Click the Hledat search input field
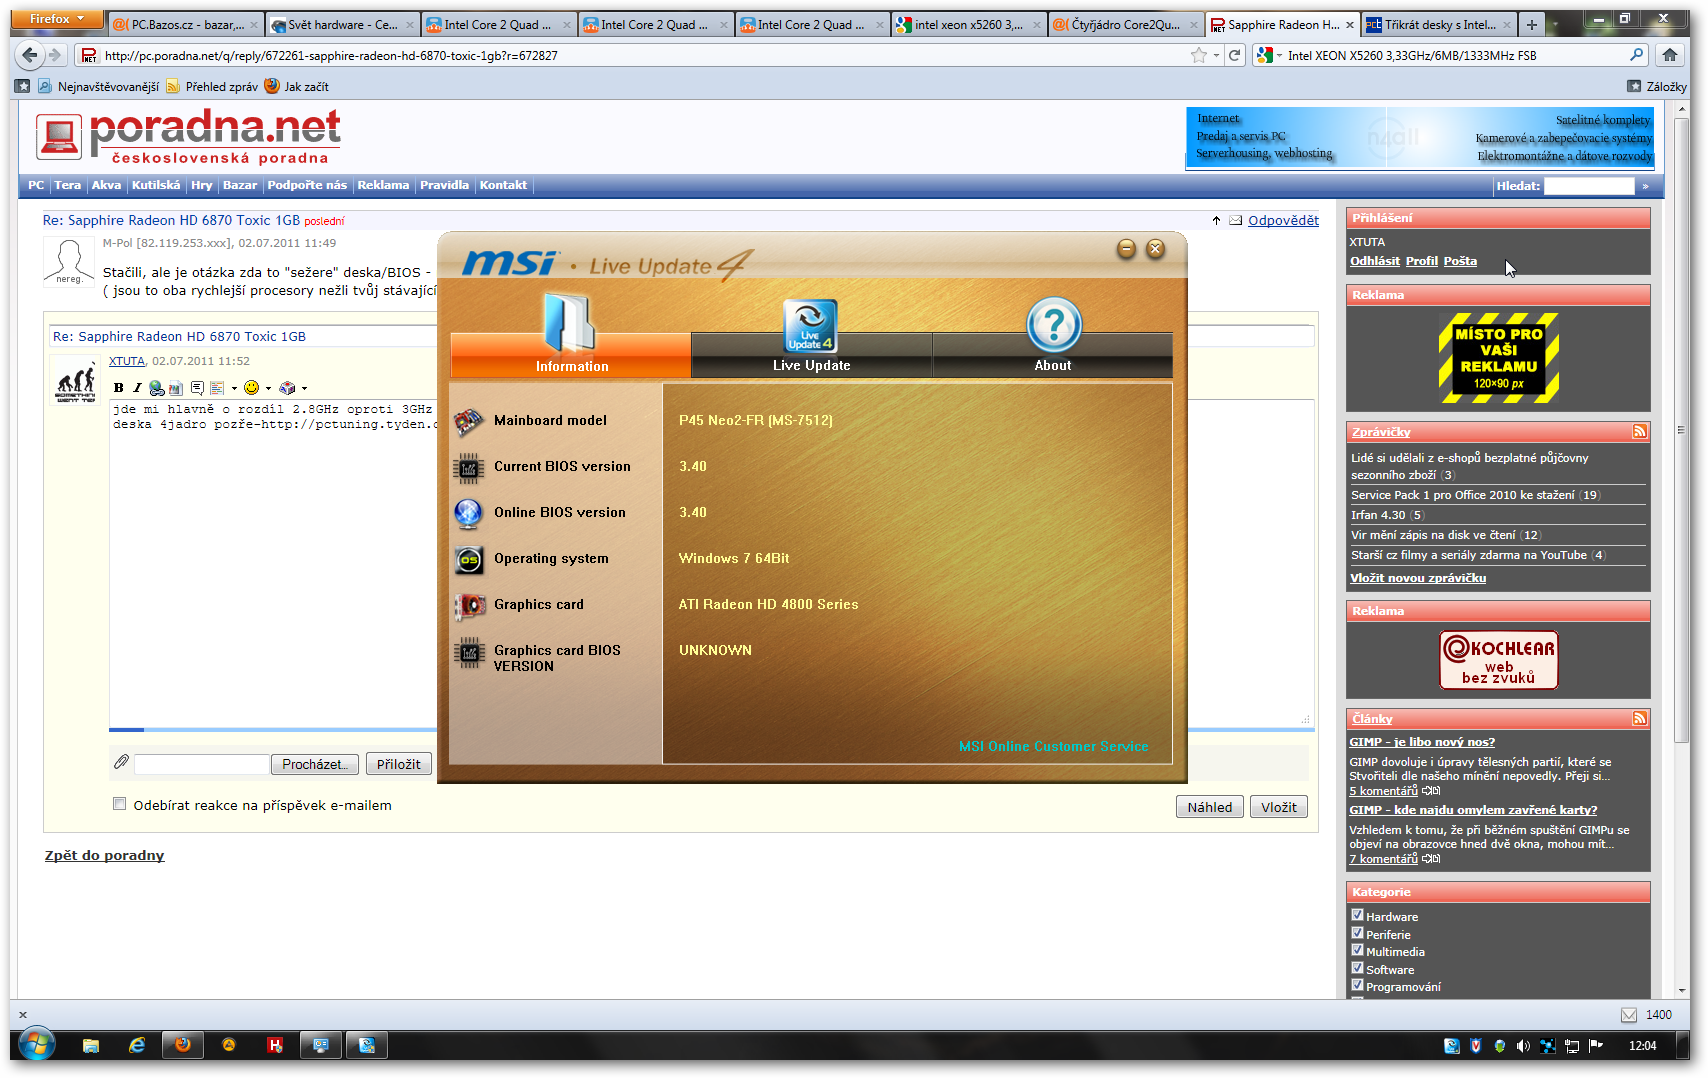This screenshot has width=1708, height=1078. point(1589,186)
